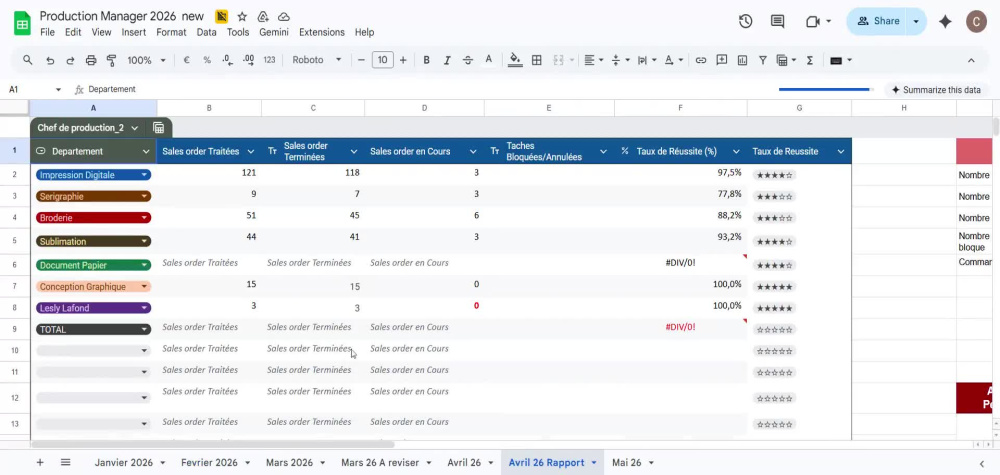Expand the Share options arrow

click(x=916, y=21)
